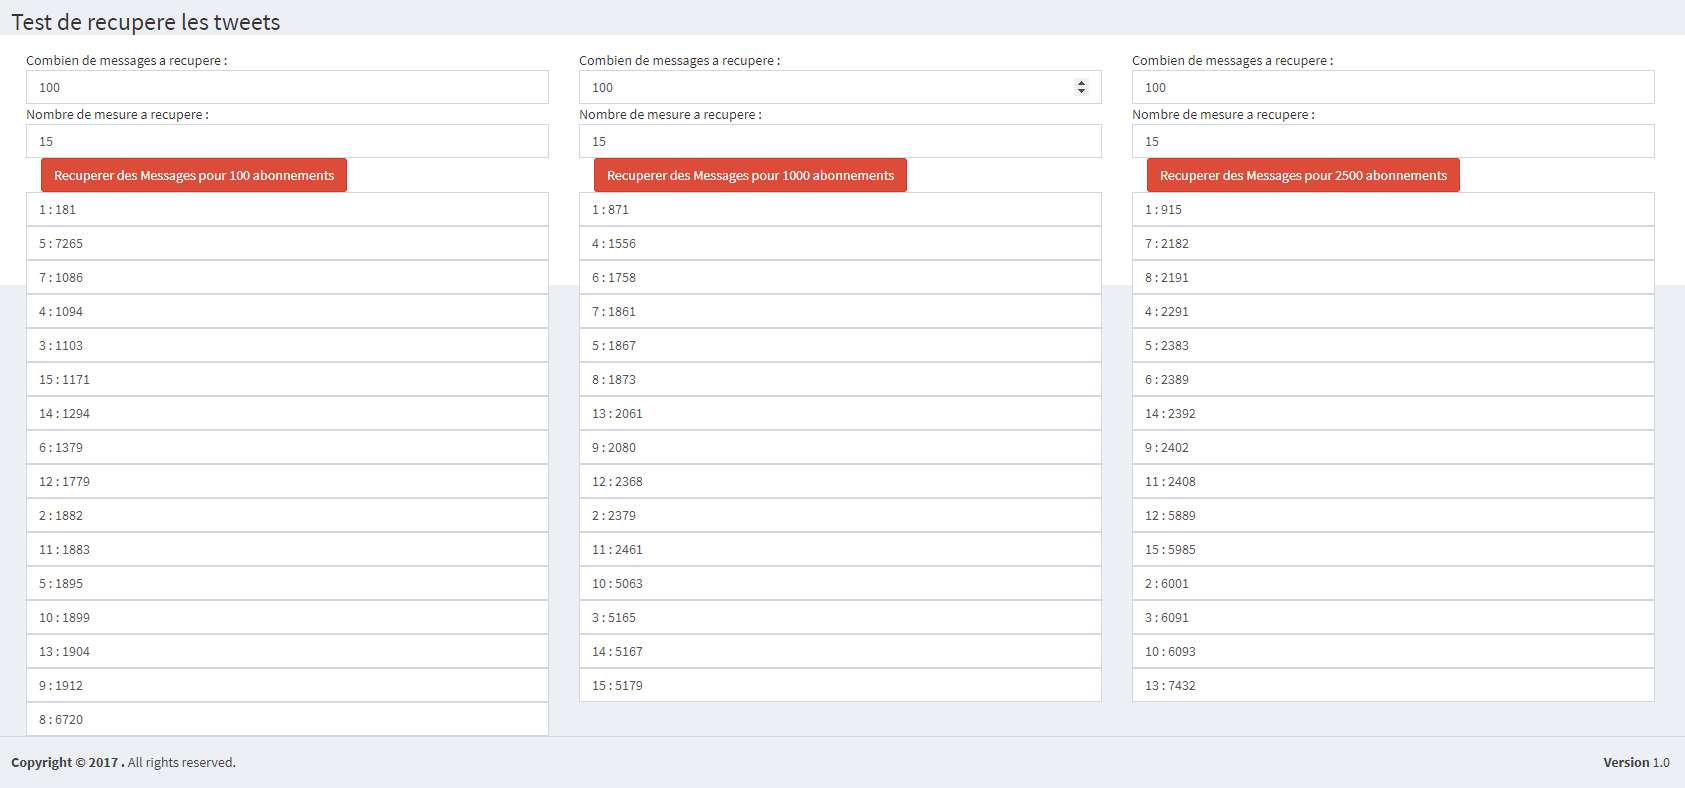Pick the list entry "5 : 2383"
1685x788 pixels.
[x=1393, y=345]
